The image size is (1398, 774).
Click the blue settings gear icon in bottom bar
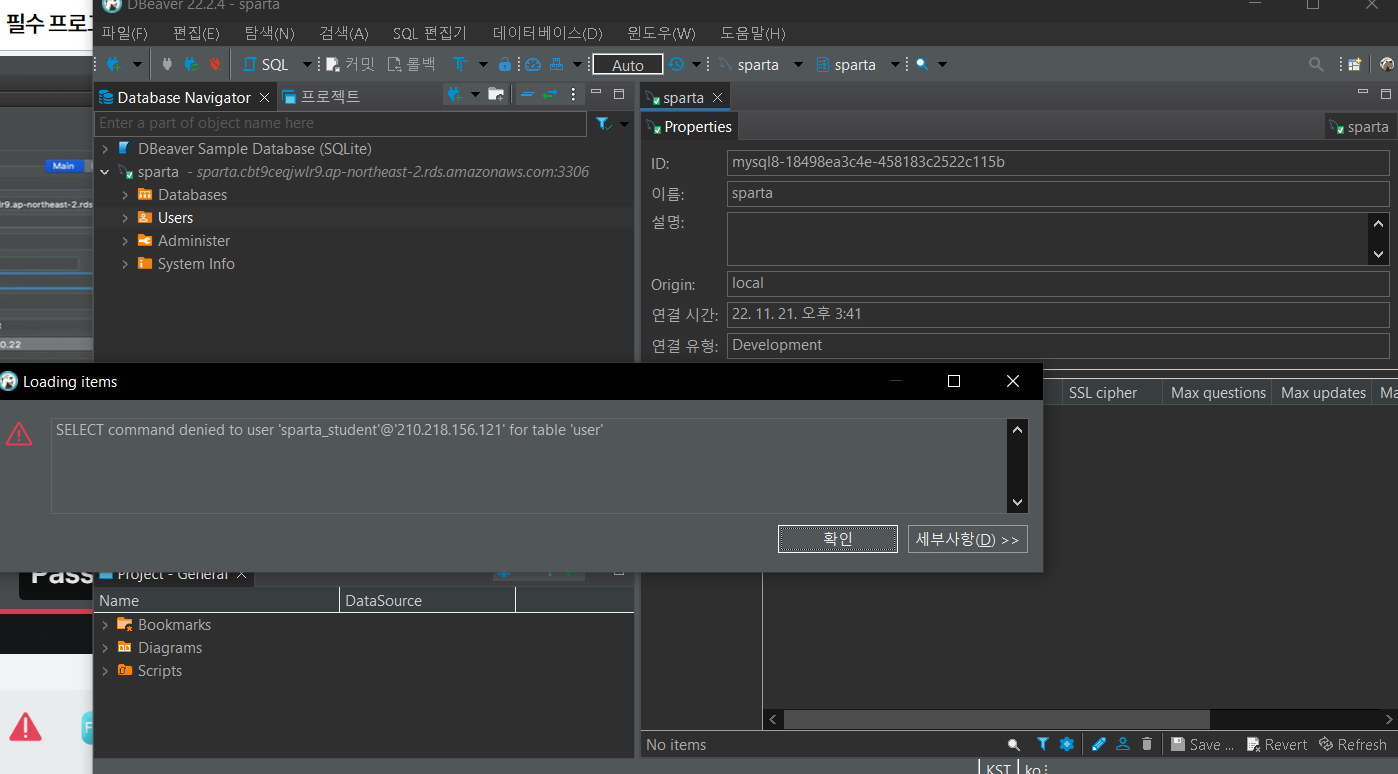click(x=1066, y=744)
